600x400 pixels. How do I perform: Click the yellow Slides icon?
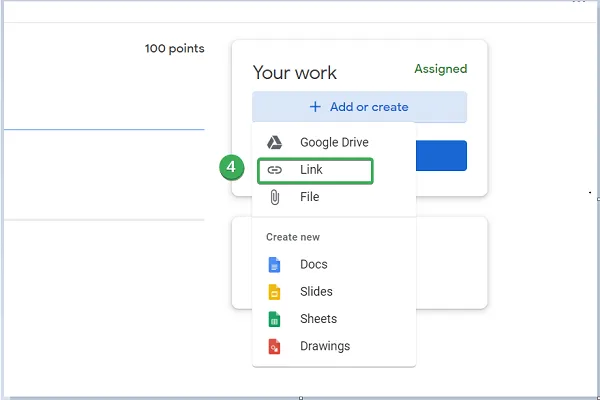click(274, 292)
